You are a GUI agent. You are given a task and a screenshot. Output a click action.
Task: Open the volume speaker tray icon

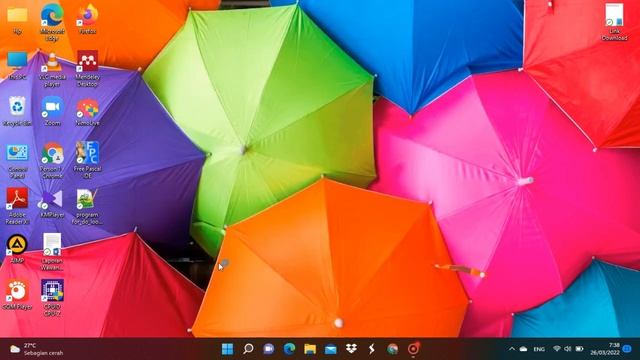(568, 349)
